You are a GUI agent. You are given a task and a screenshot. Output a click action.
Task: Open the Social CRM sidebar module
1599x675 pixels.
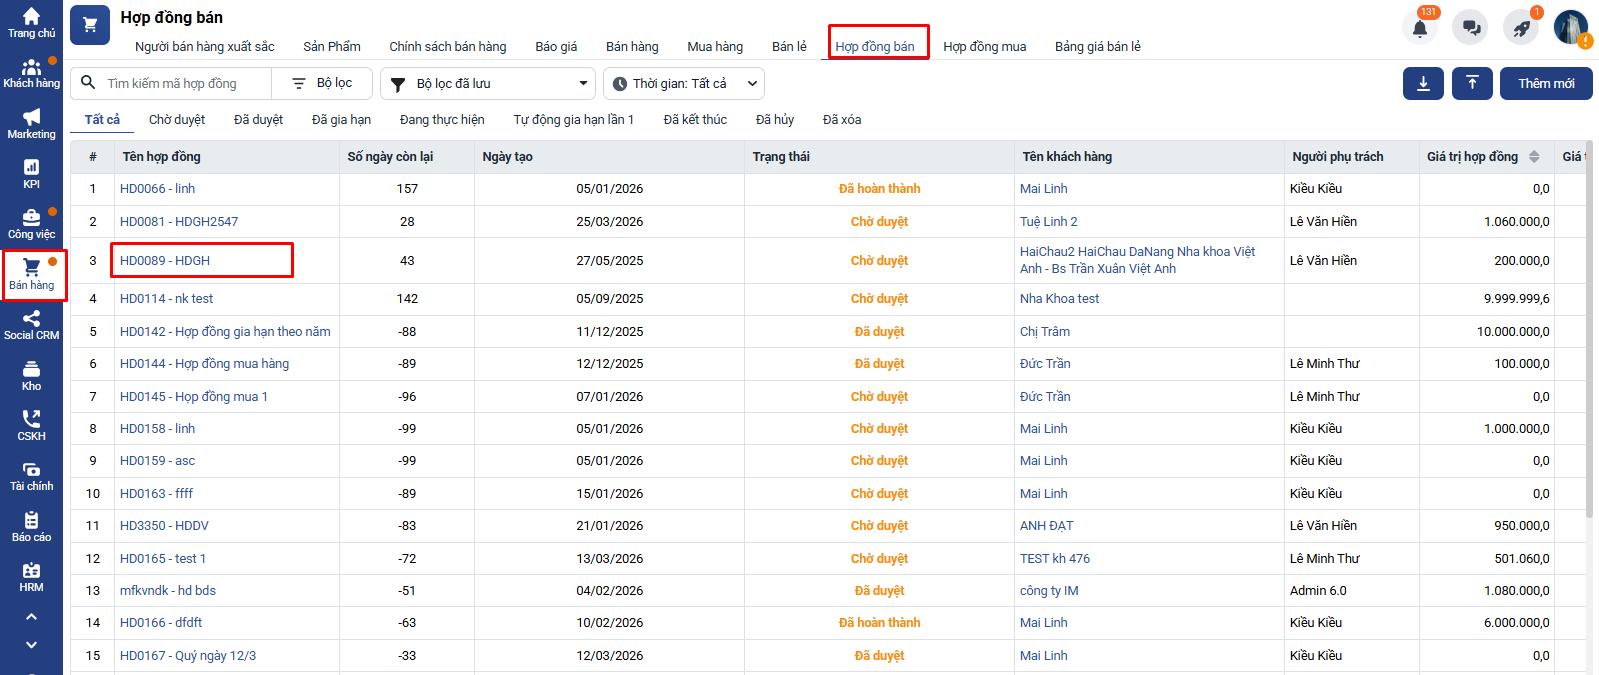click(32, 325)
